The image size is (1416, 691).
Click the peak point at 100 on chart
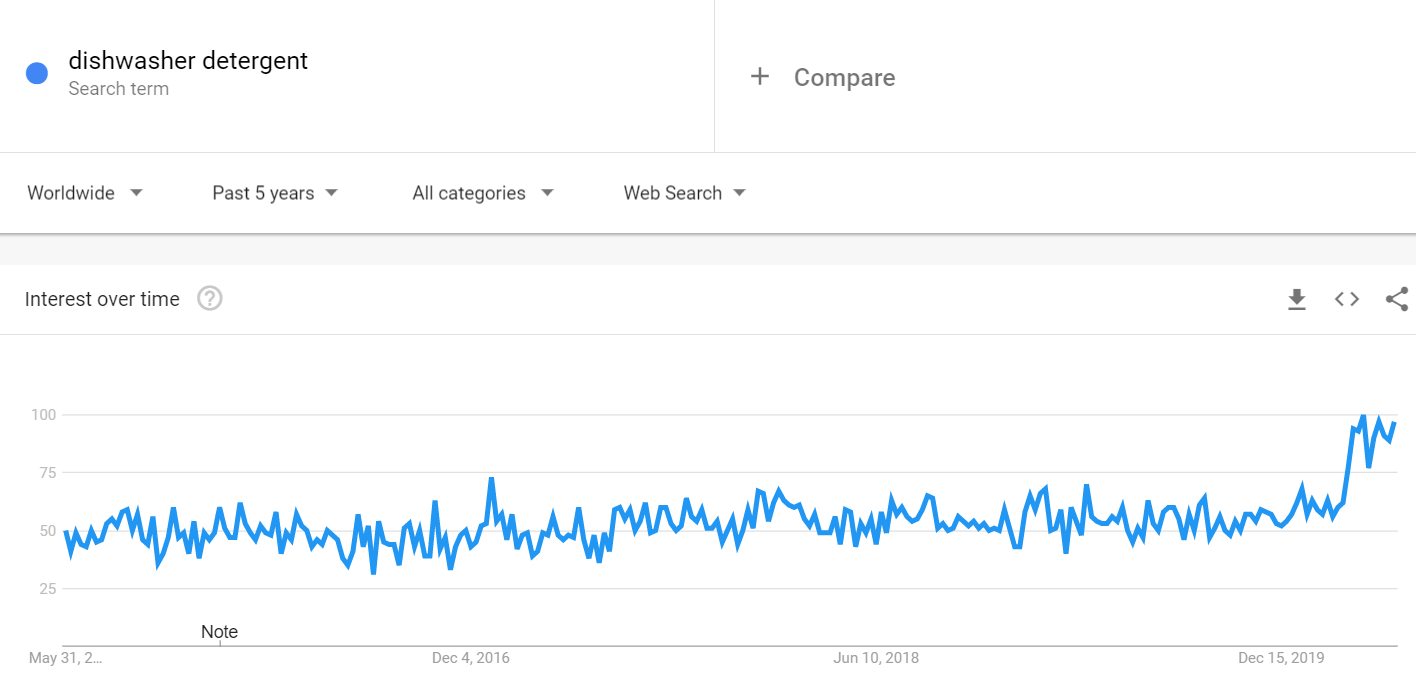pos(1362,415)
